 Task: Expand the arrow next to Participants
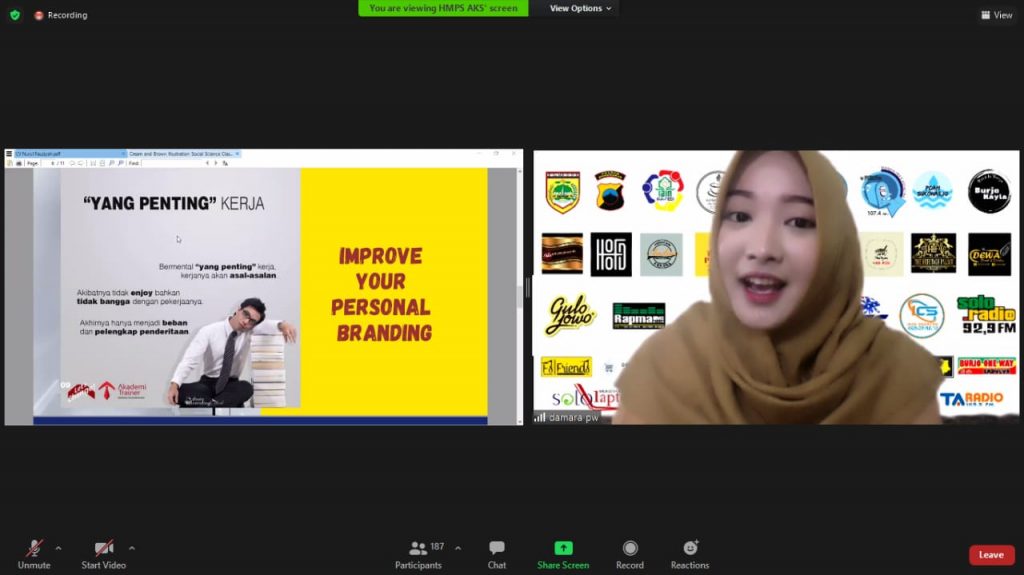click(x=458, y=548)
